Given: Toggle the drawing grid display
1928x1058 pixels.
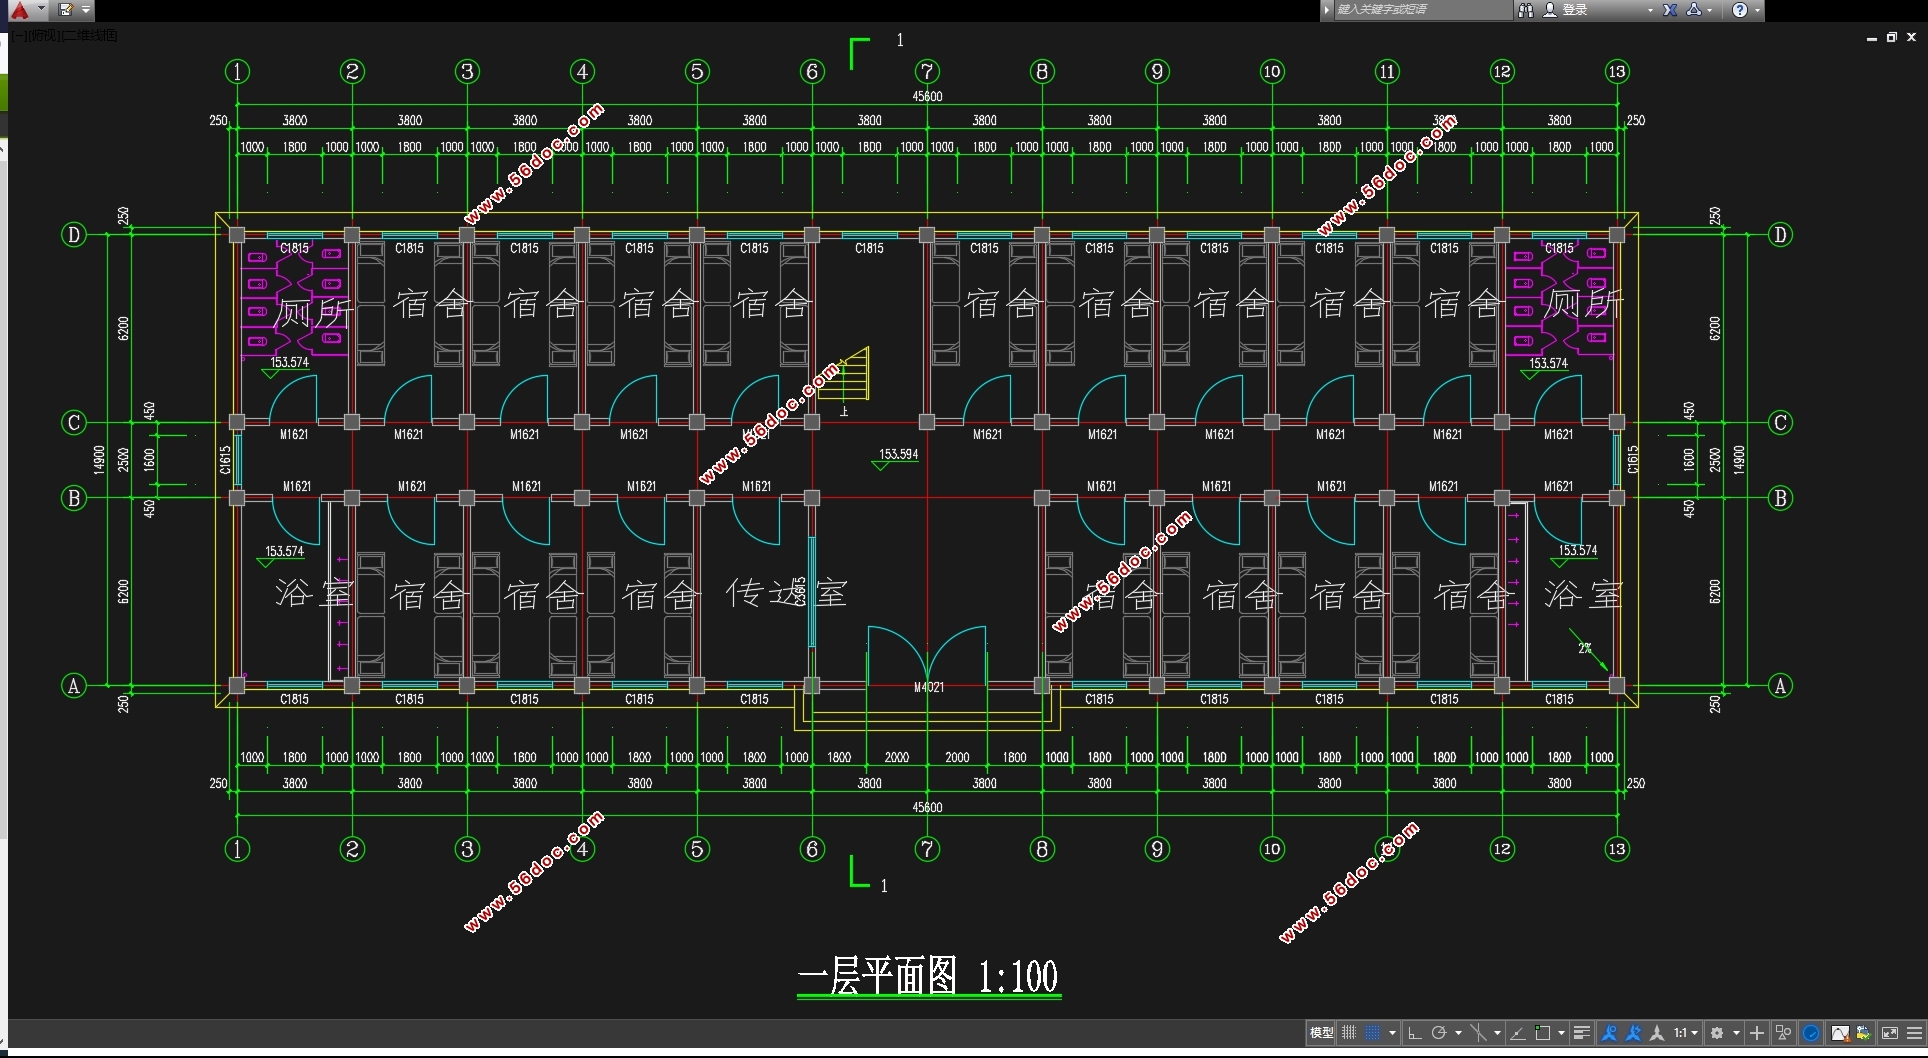Looking at the screenshot, I should (1349, 1033).
